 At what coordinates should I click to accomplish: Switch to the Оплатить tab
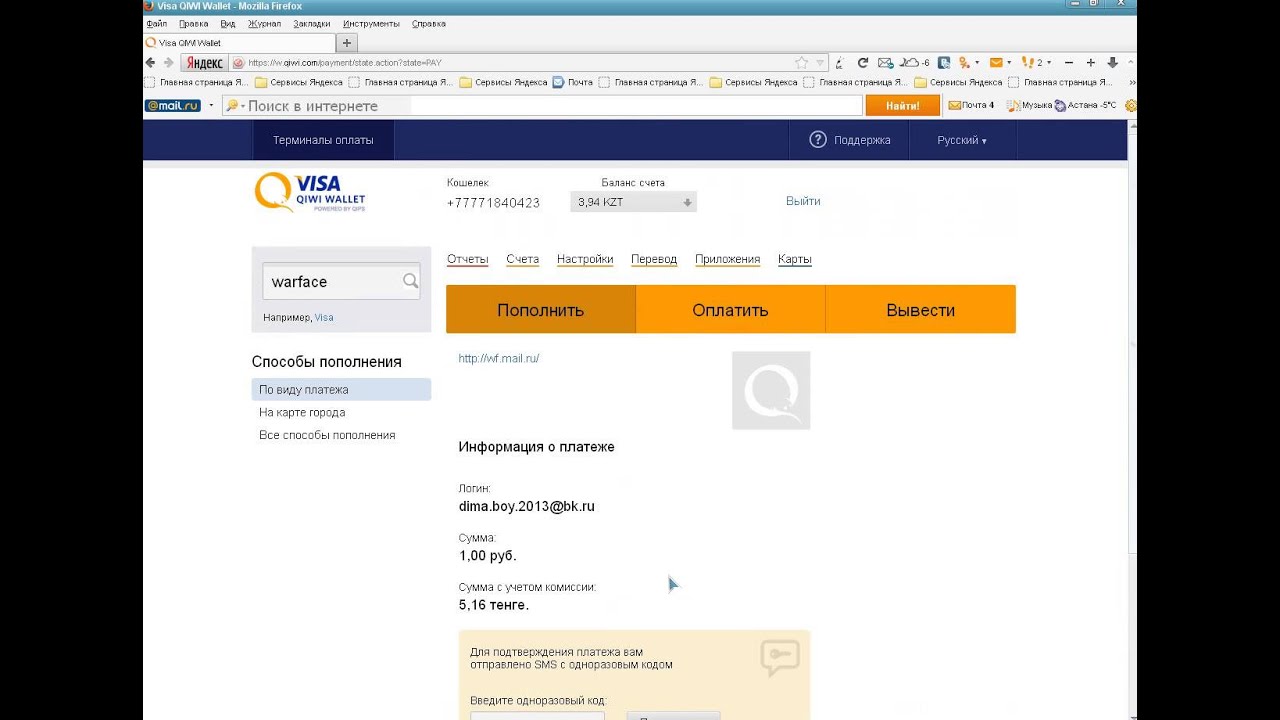click(730, 310)
